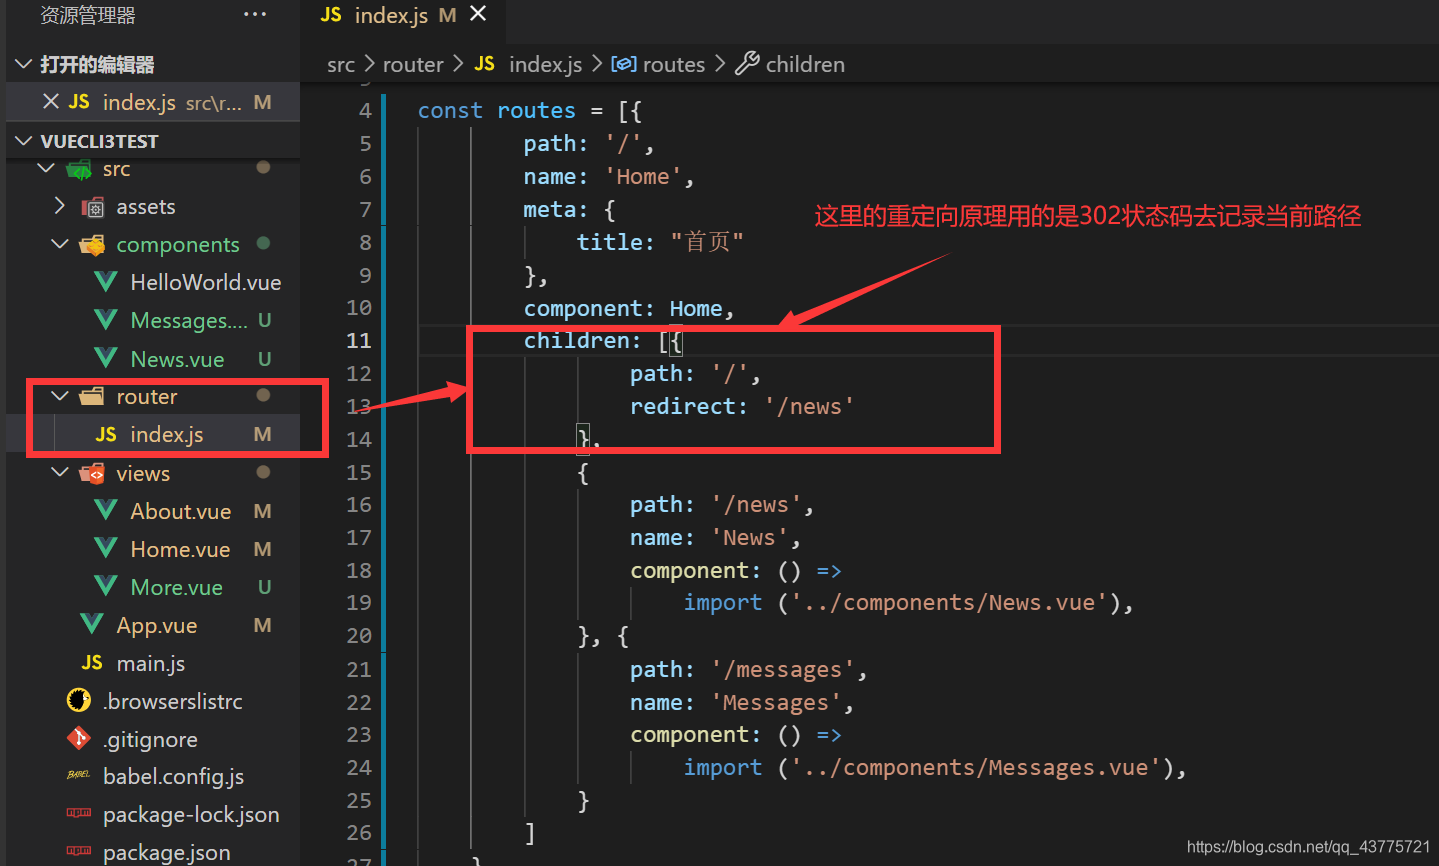This screenshot has width=1439, height=866.
Task: Click line number 11 in the gutter
Action: tap(359, 340)
